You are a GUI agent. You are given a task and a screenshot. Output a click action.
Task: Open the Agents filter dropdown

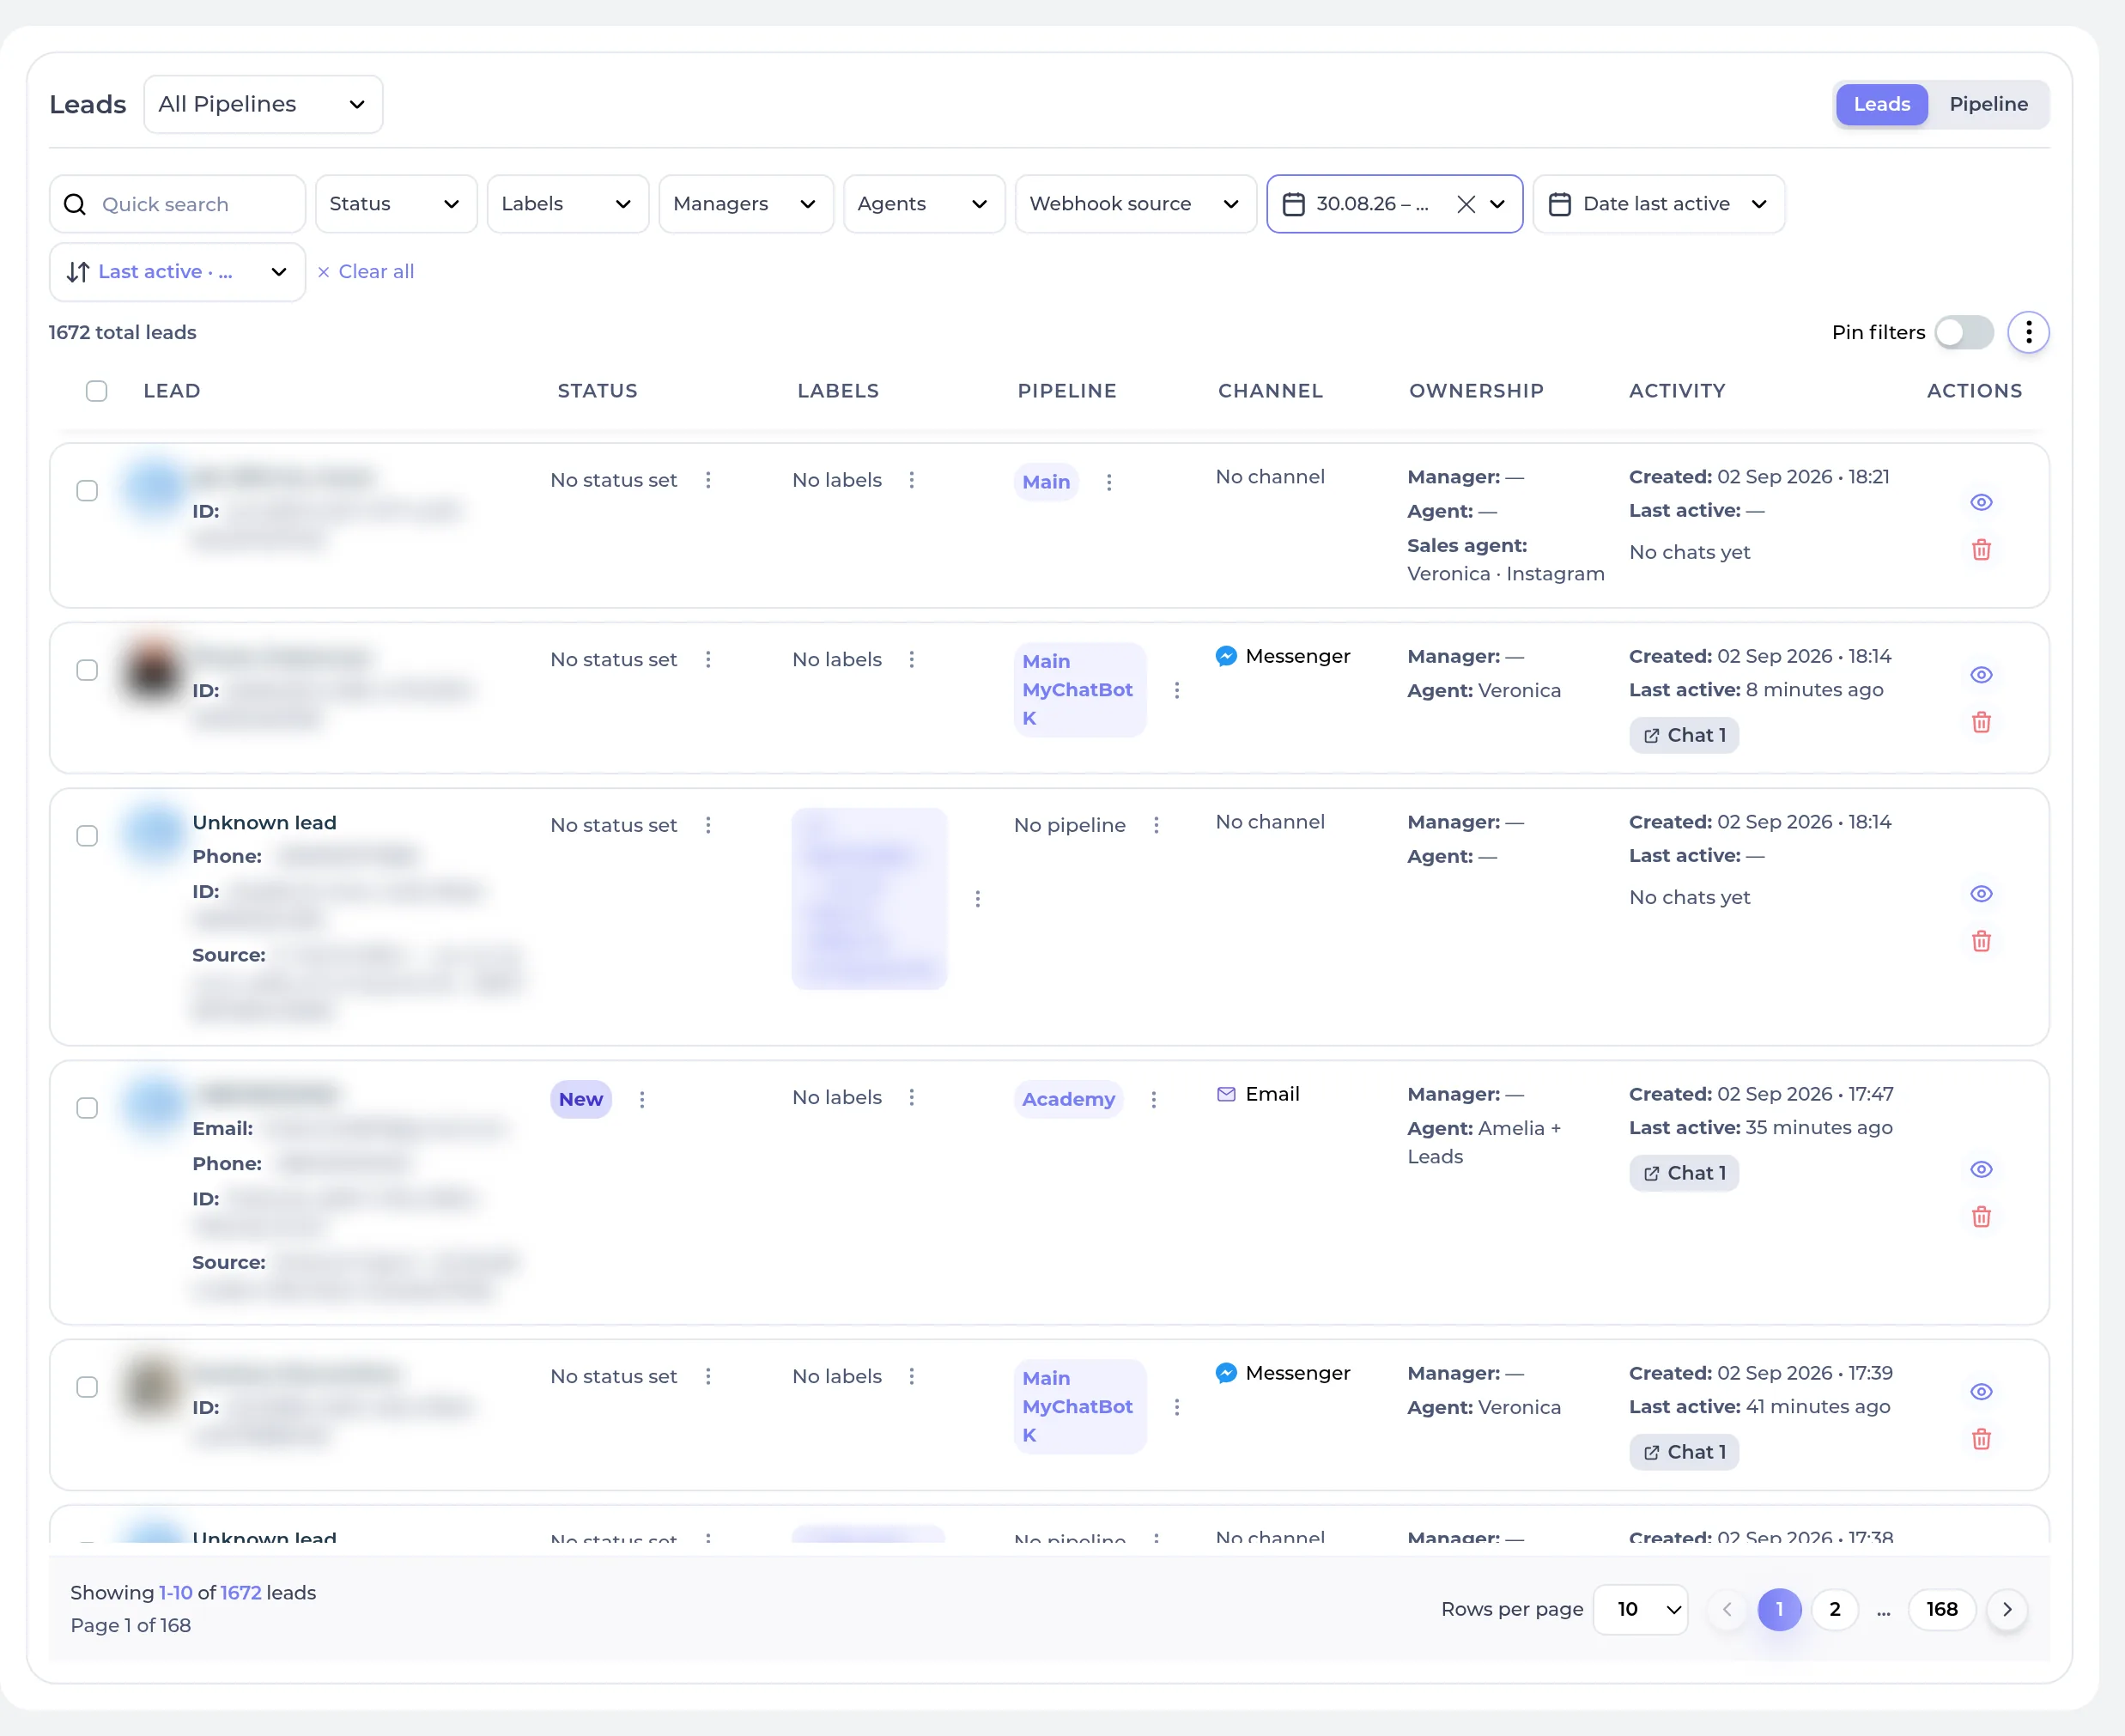(924, 204)
